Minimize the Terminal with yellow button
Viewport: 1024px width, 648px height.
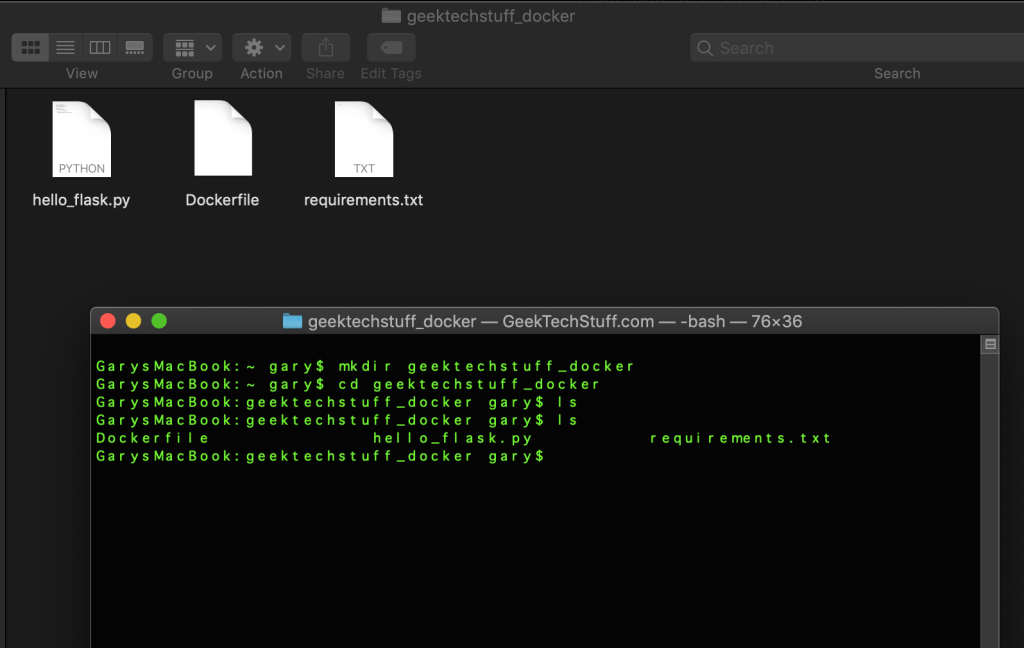(x=133, y=321)
